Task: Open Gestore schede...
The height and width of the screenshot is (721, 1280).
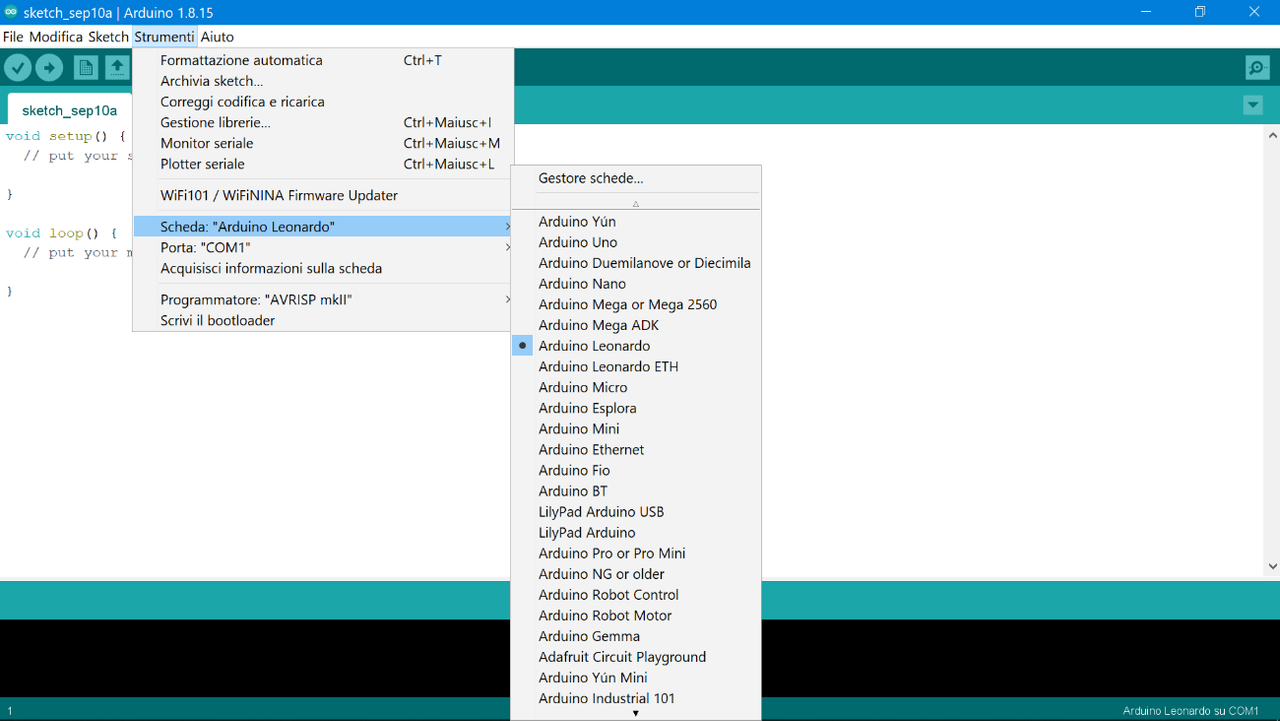Action: coord(636,178)
